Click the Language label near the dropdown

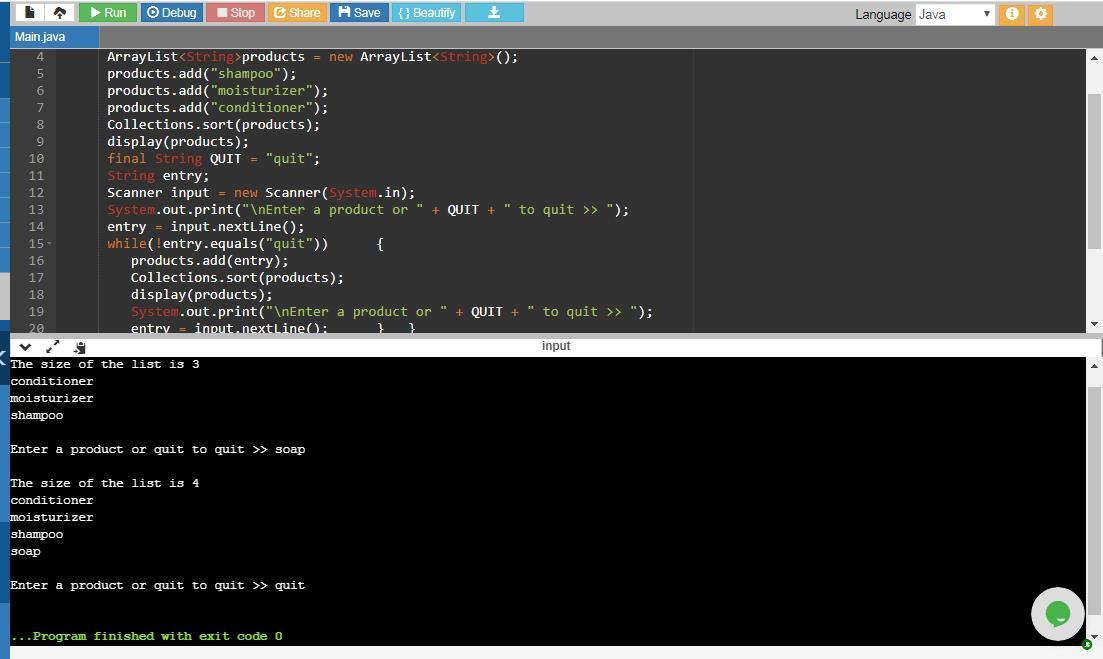pos(883,15)
